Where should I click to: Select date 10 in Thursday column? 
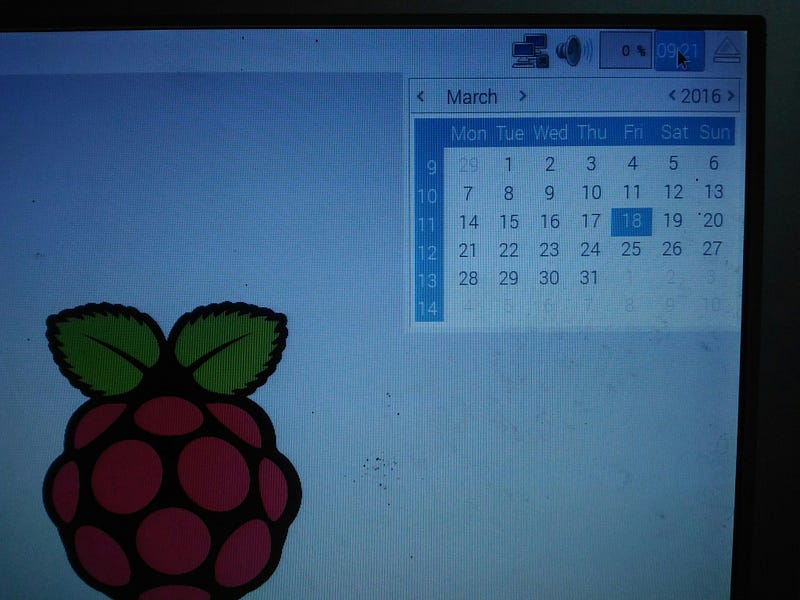tap(591, 192)
